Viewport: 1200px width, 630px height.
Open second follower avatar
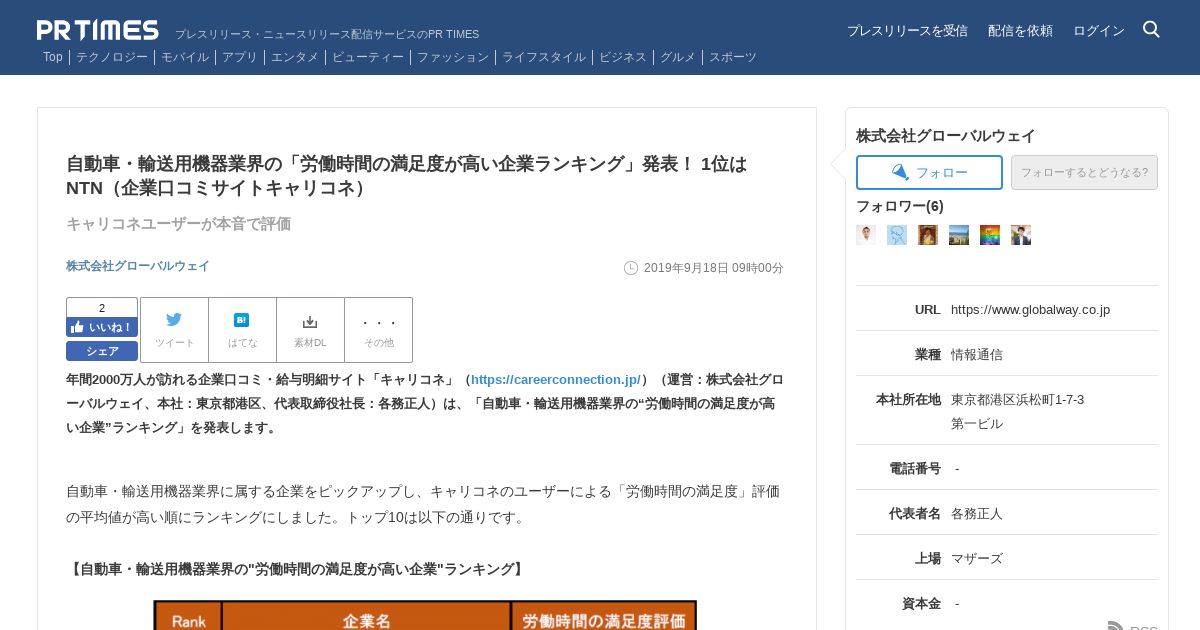pyautogui.click(x=897, y=235)
